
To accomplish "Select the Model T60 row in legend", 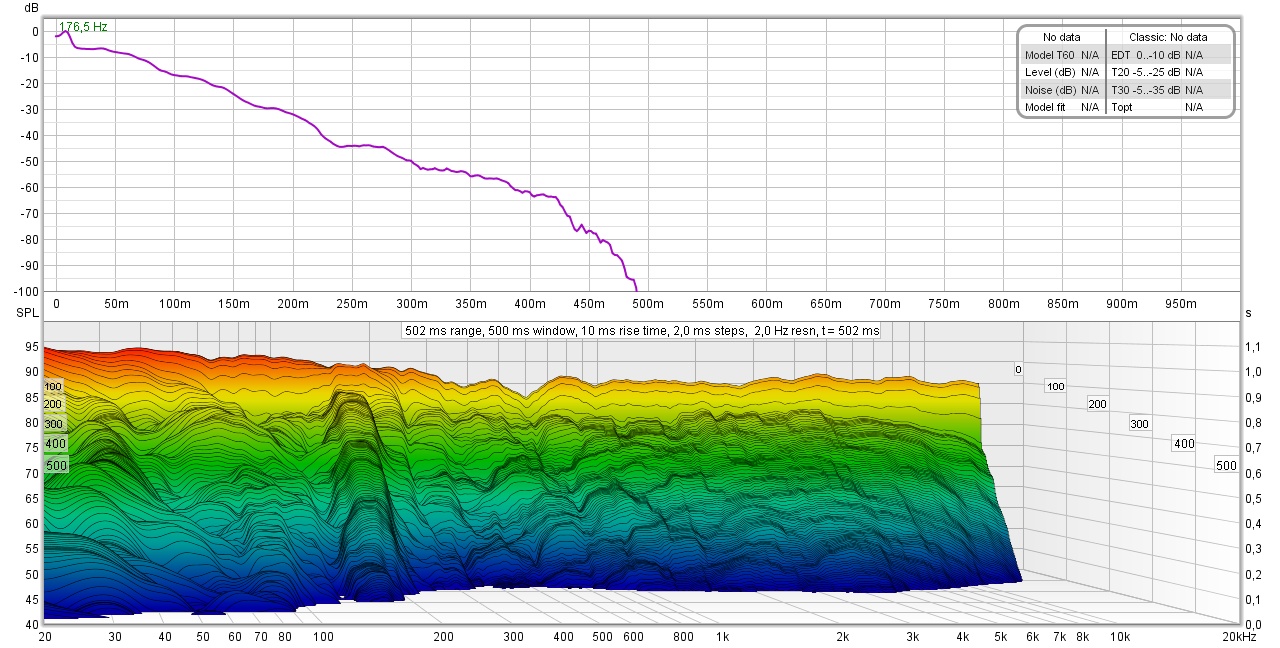I will 1062,55.
